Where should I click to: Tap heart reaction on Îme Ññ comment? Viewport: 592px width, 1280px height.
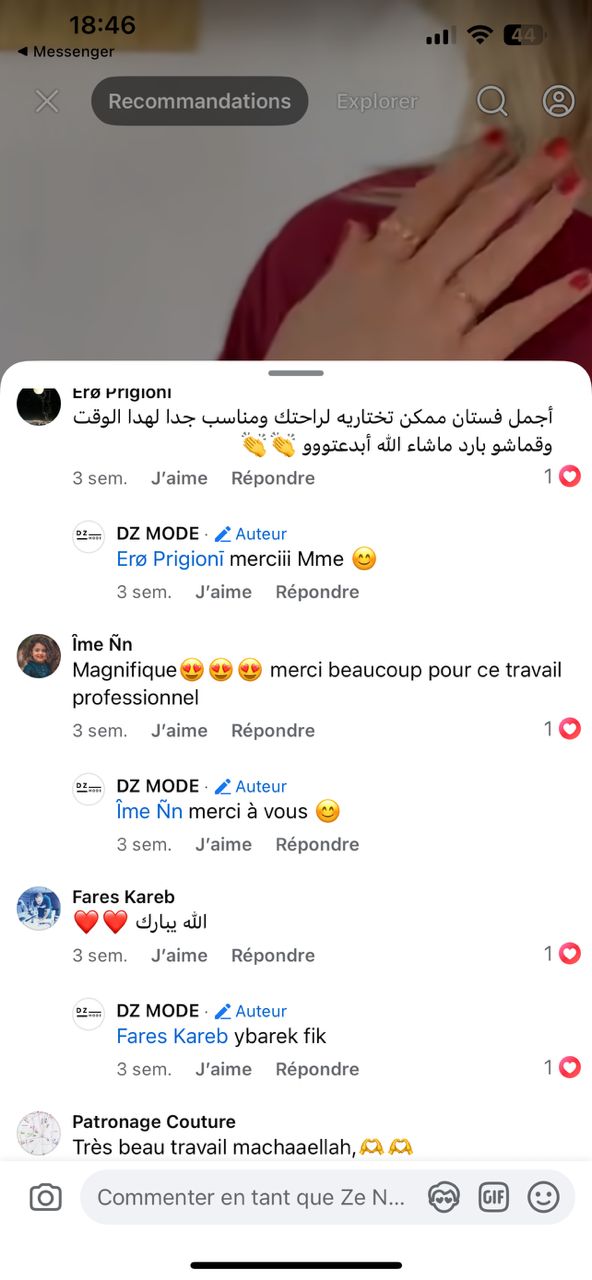(569, 729)
